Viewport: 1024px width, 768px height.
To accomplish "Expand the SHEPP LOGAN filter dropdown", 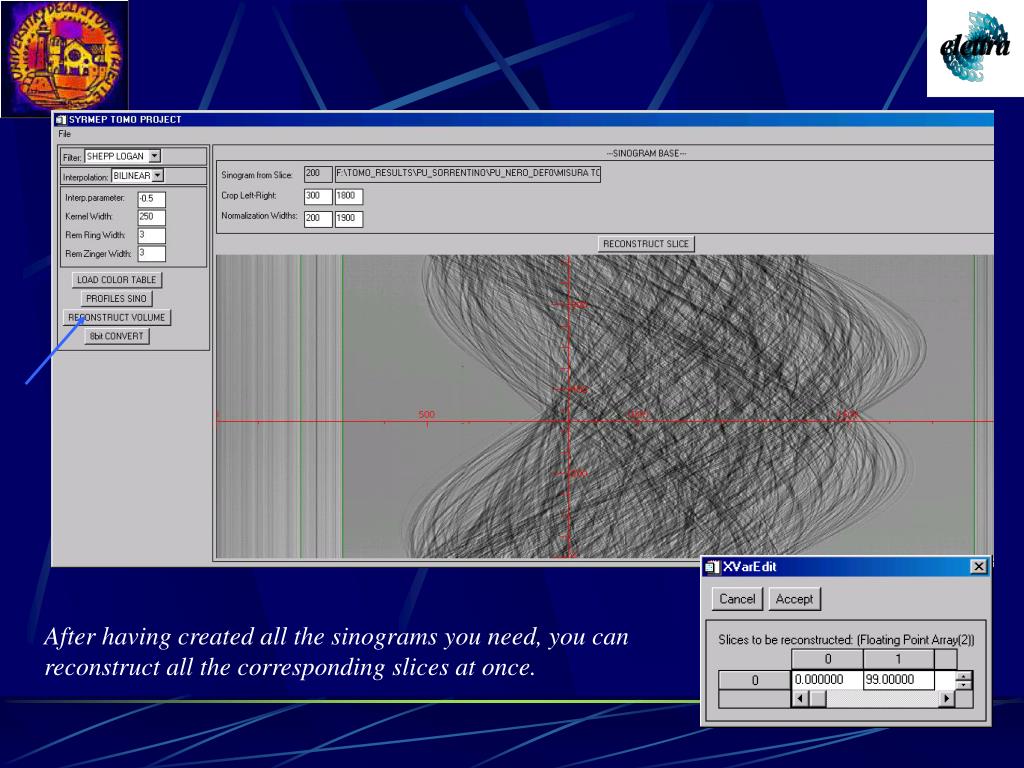I will click(x=154, y=156).
